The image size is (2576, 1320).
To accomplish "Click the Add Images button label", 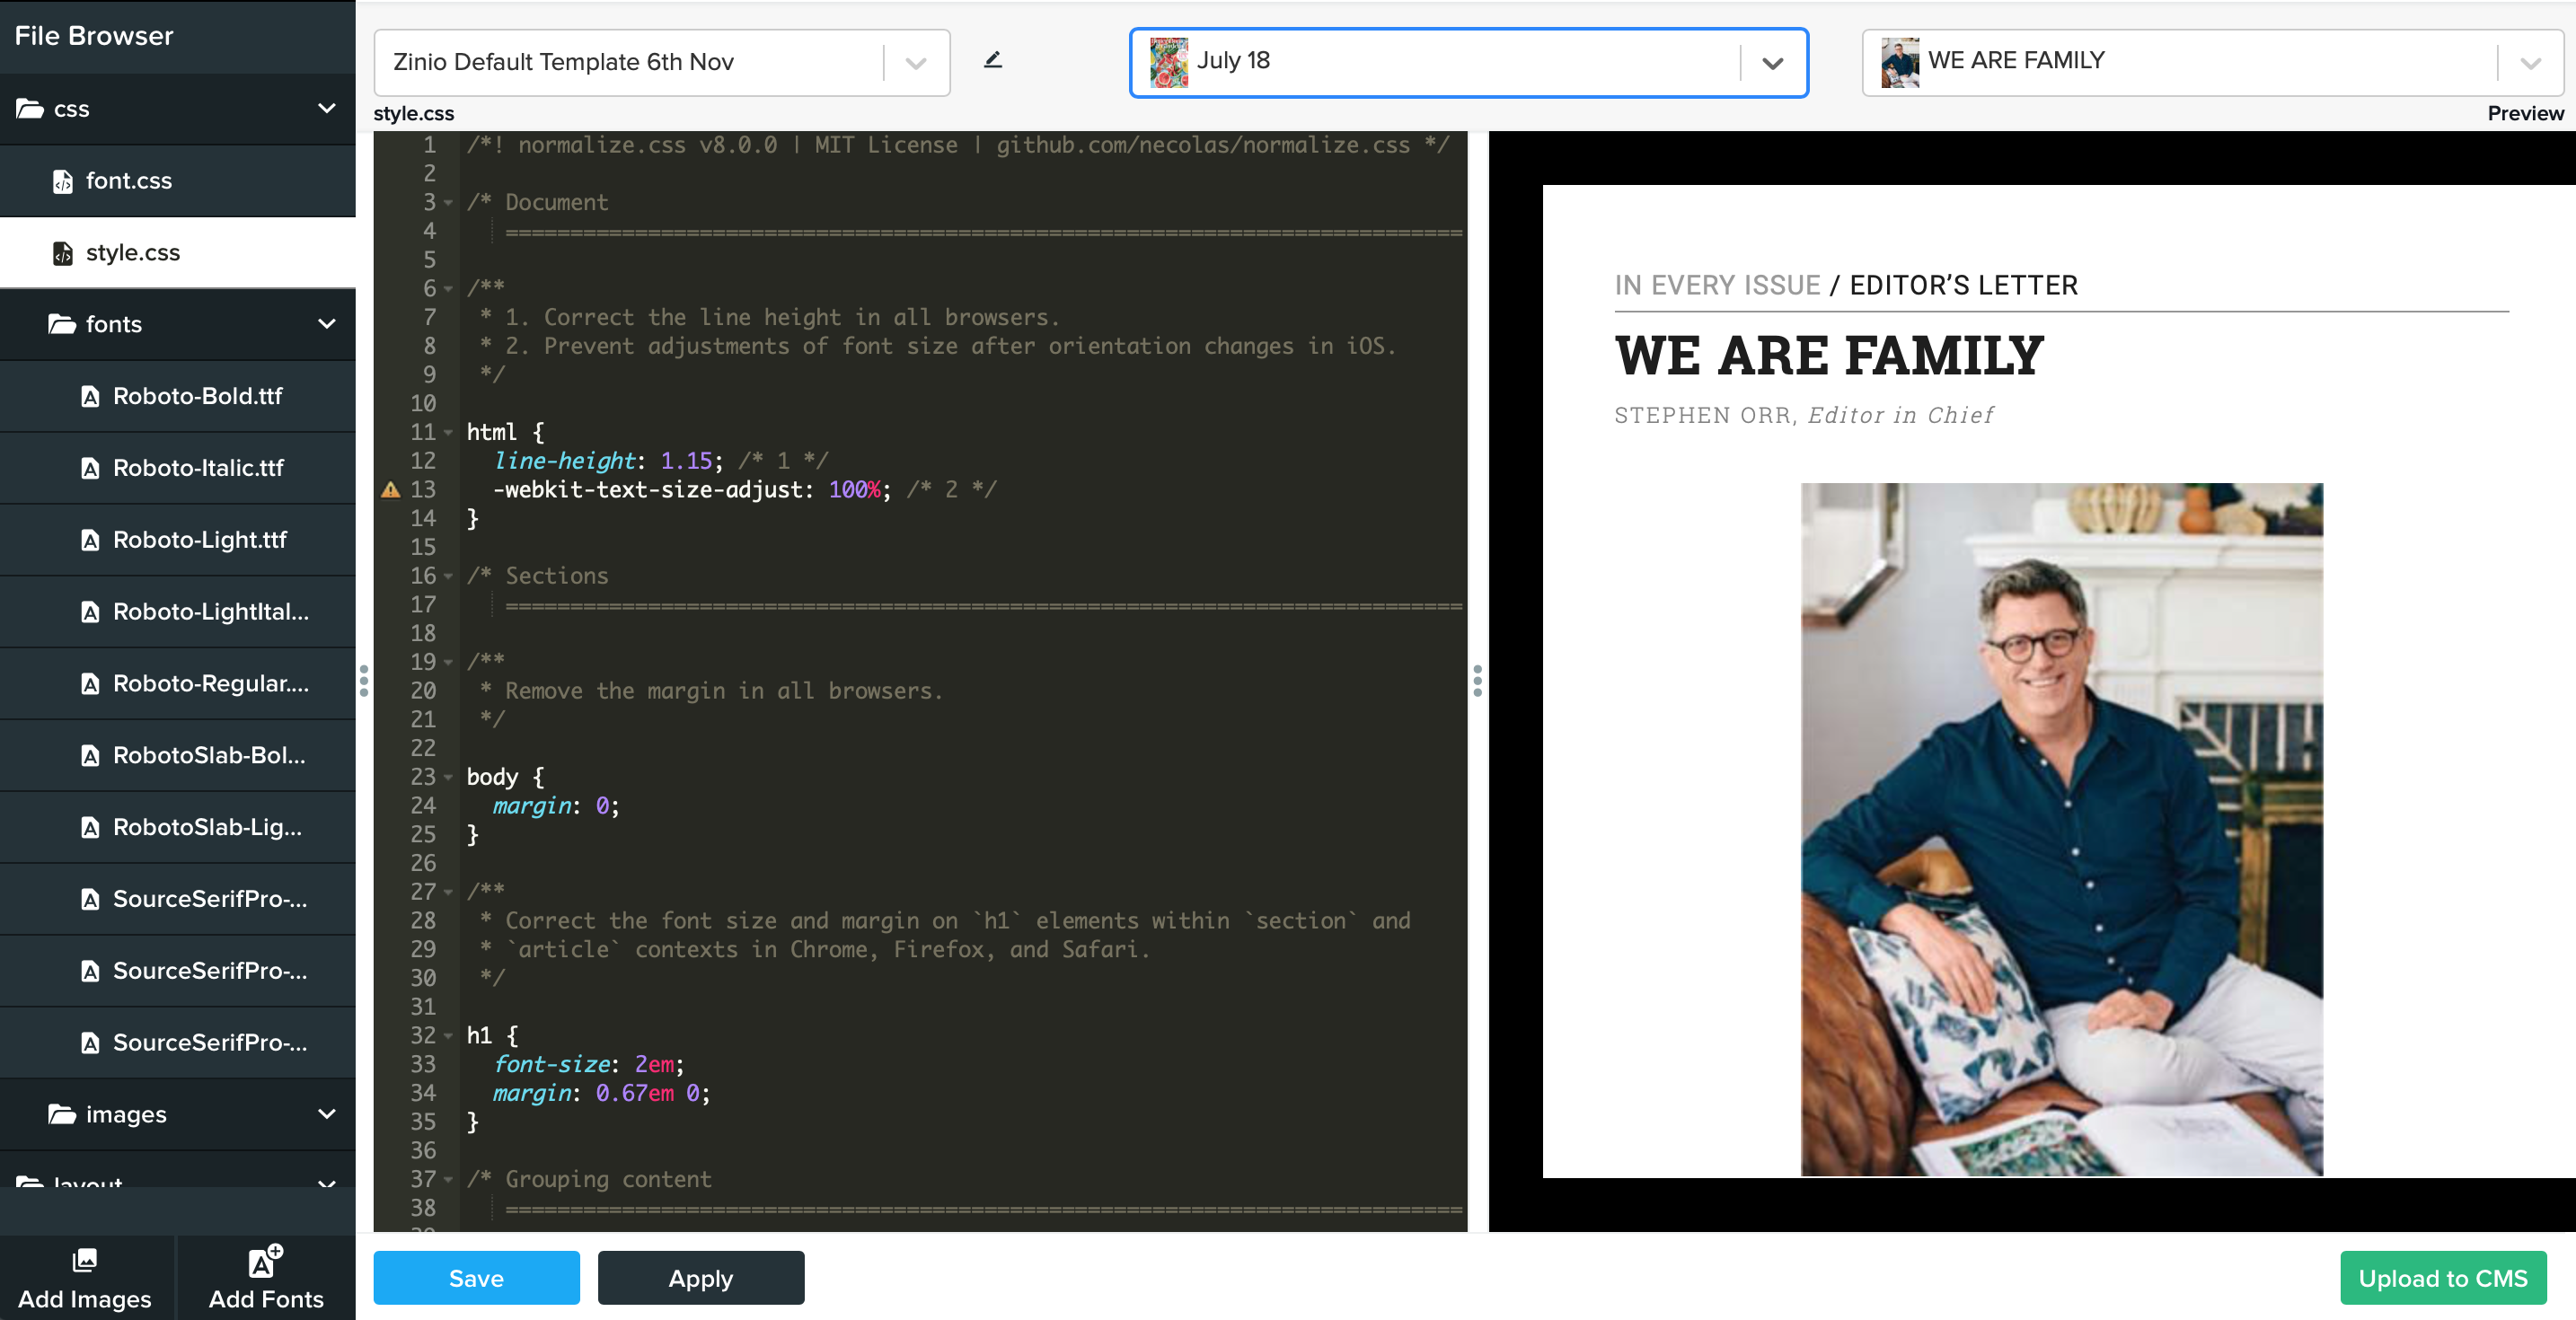I will (x=85, y=1299).
